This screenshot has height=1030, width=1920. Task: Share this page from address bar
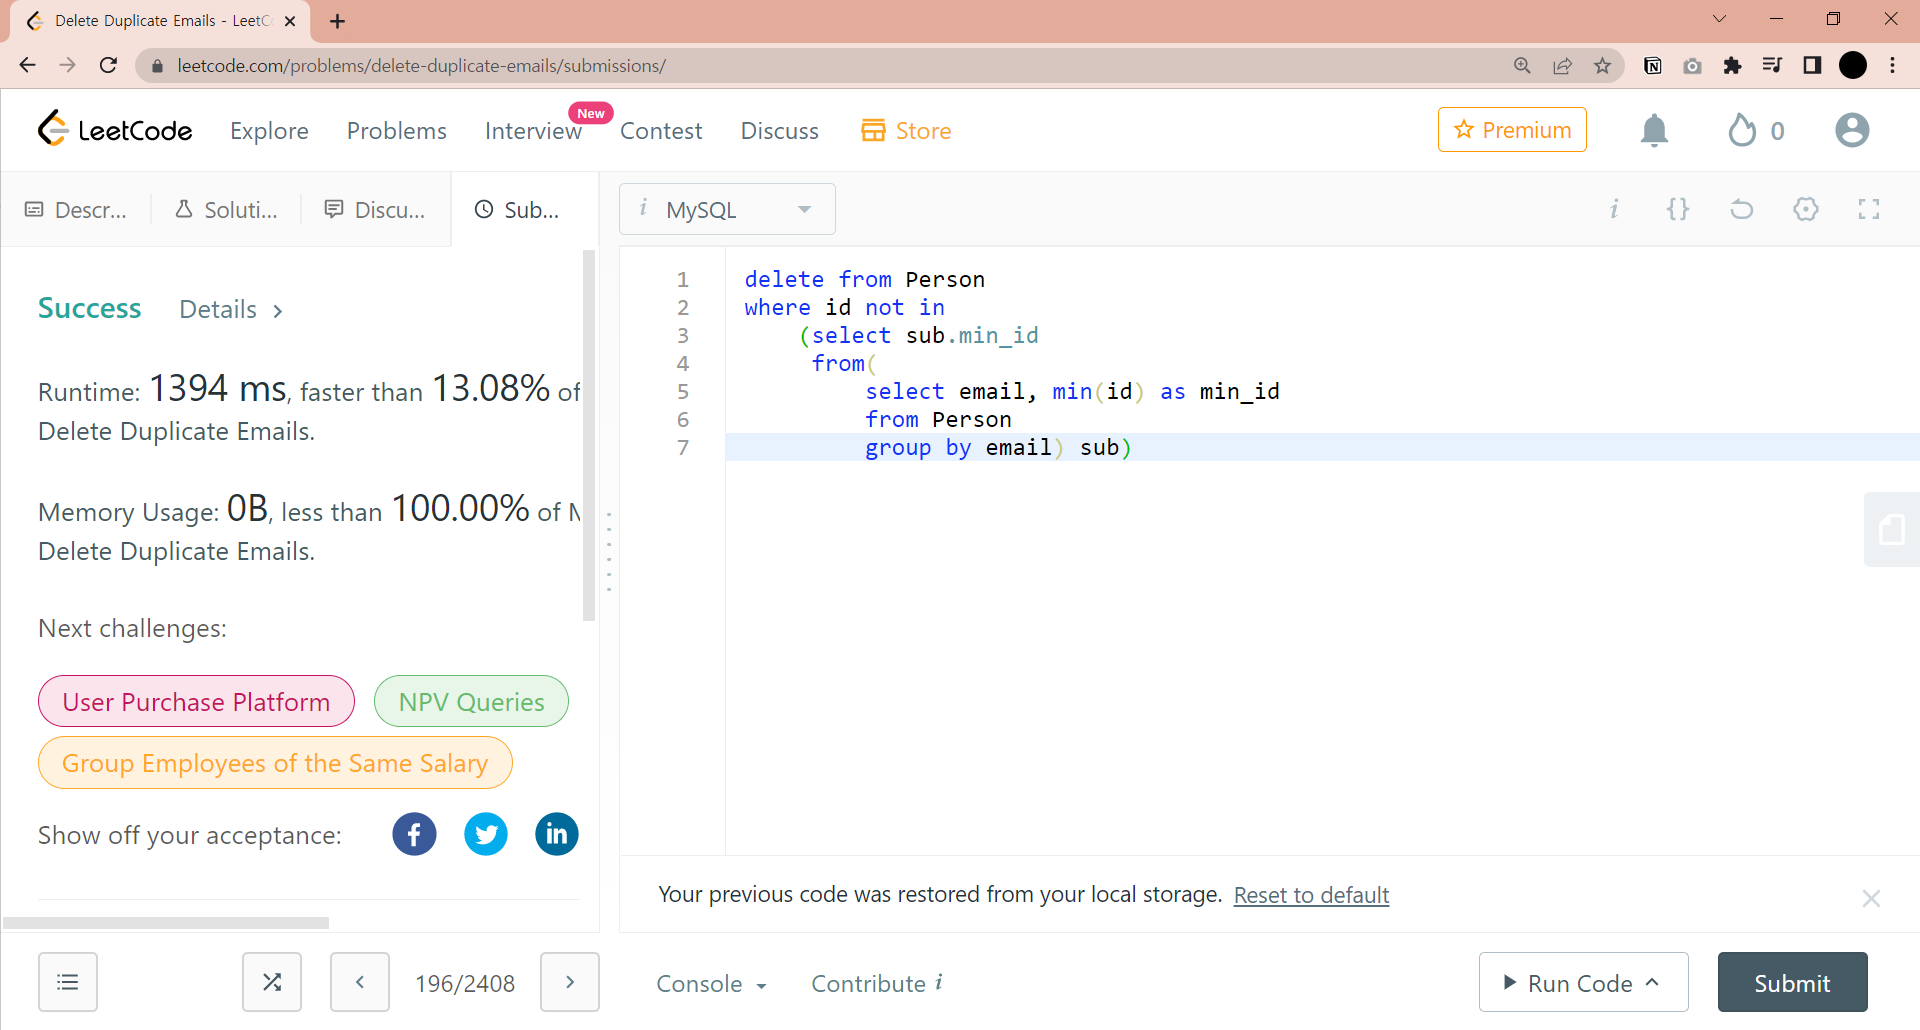click(x=1562, y=66)
